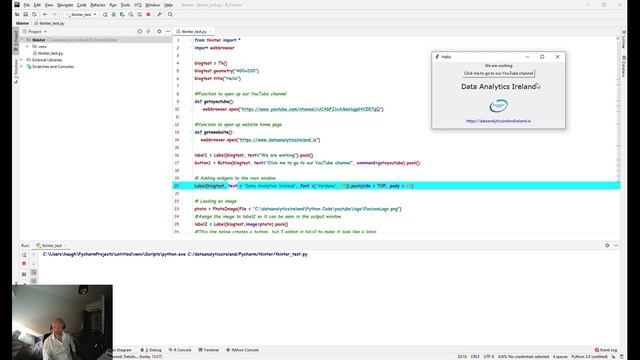The width and height of the screenshot is (640, 360).
Task: Click the Open folder toolbar icon
Action: (17, 14)
